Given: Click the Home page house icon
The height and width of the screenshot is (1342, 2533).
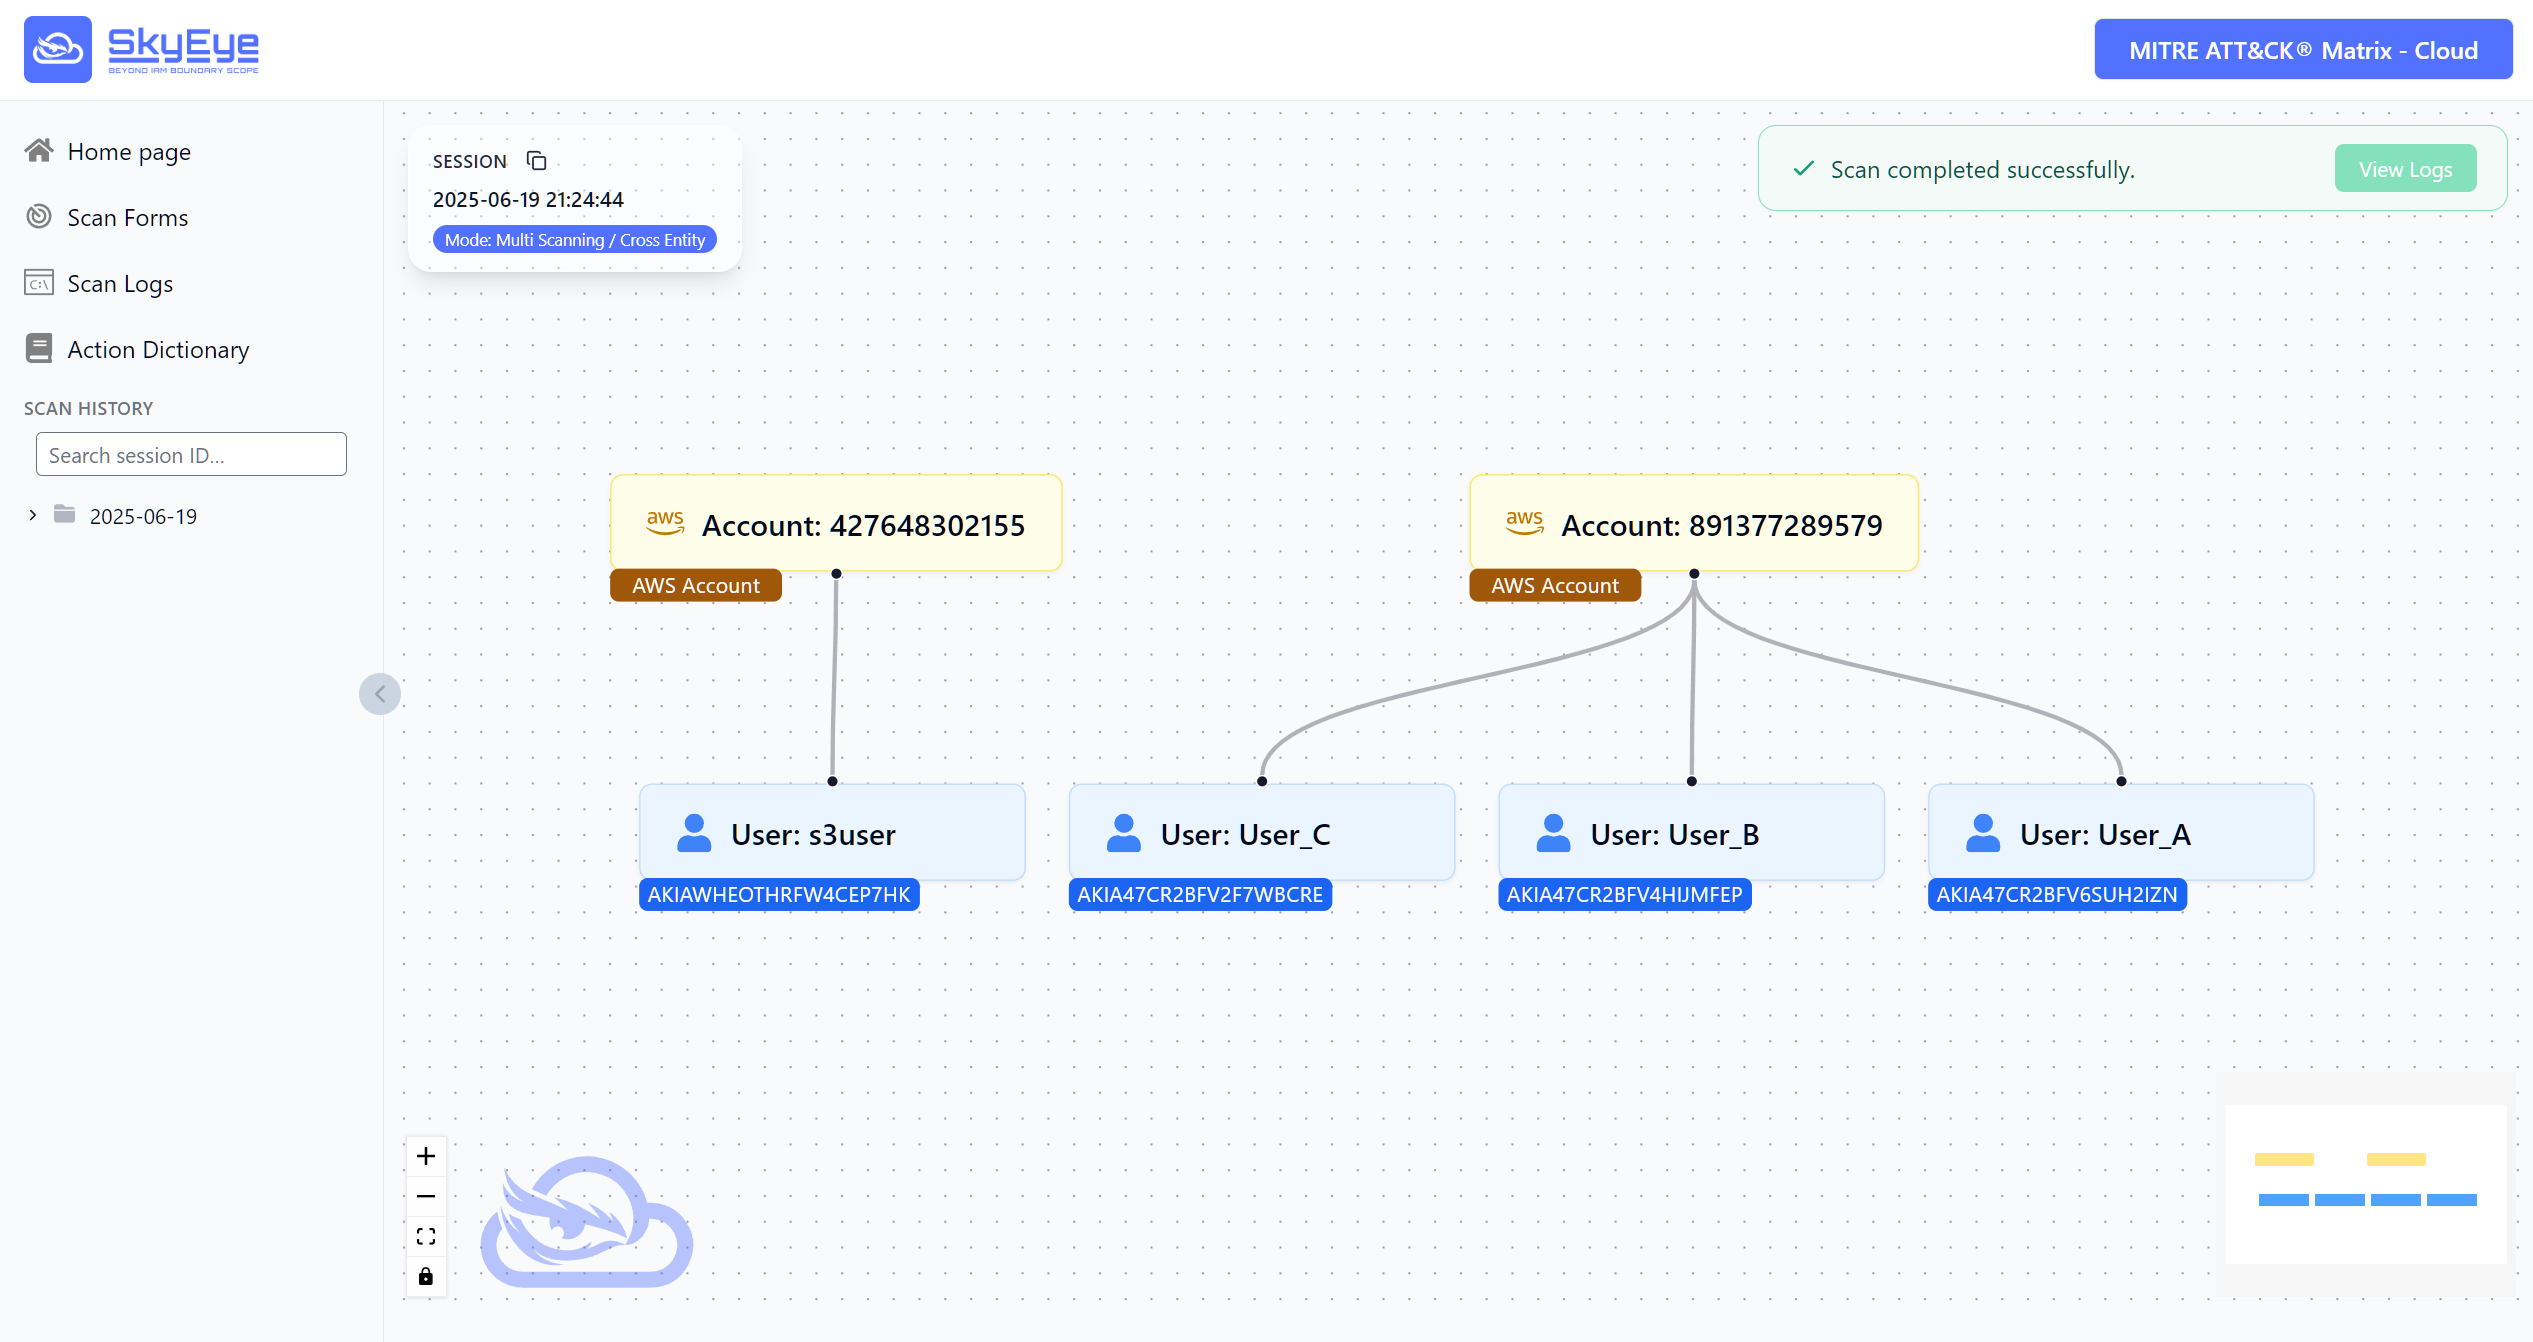Looking at the screenshot, I should pyautogui.click(x=39, y=151).
